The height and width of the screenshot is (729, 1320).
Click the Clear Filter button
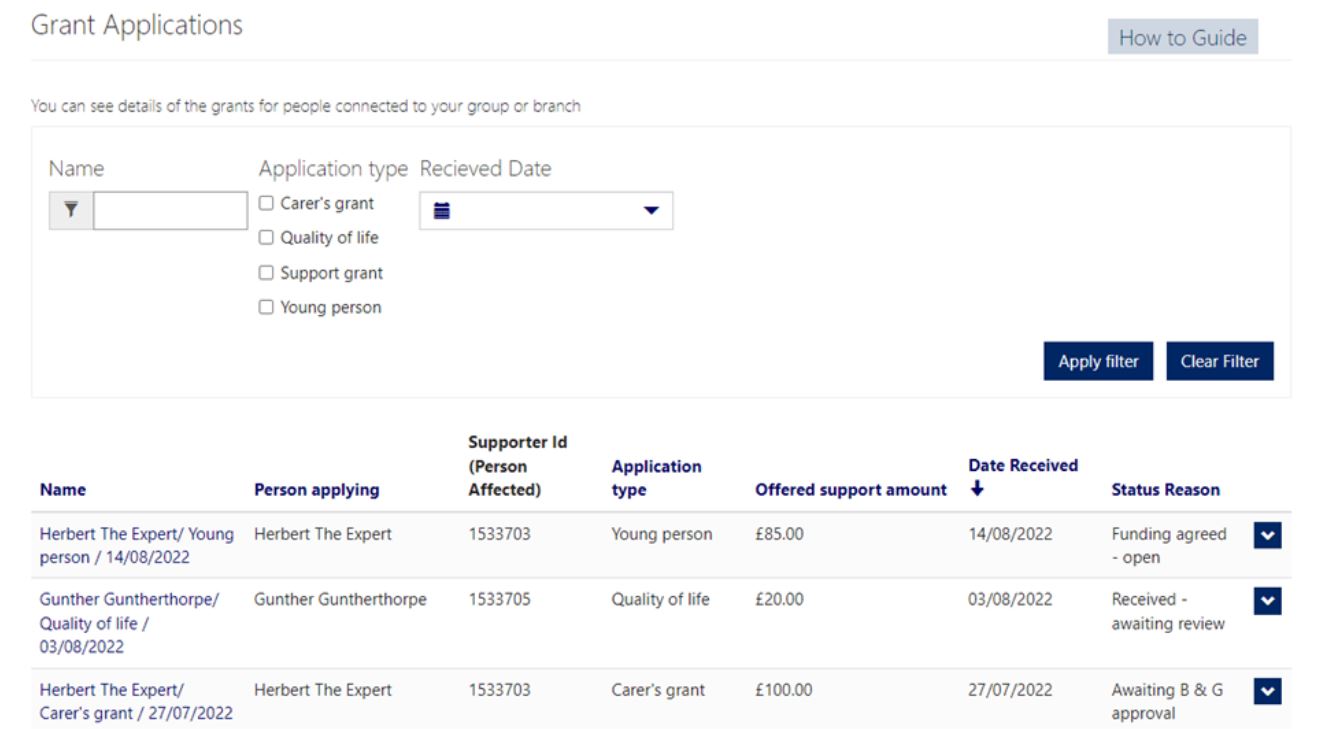click(1219, 362)
